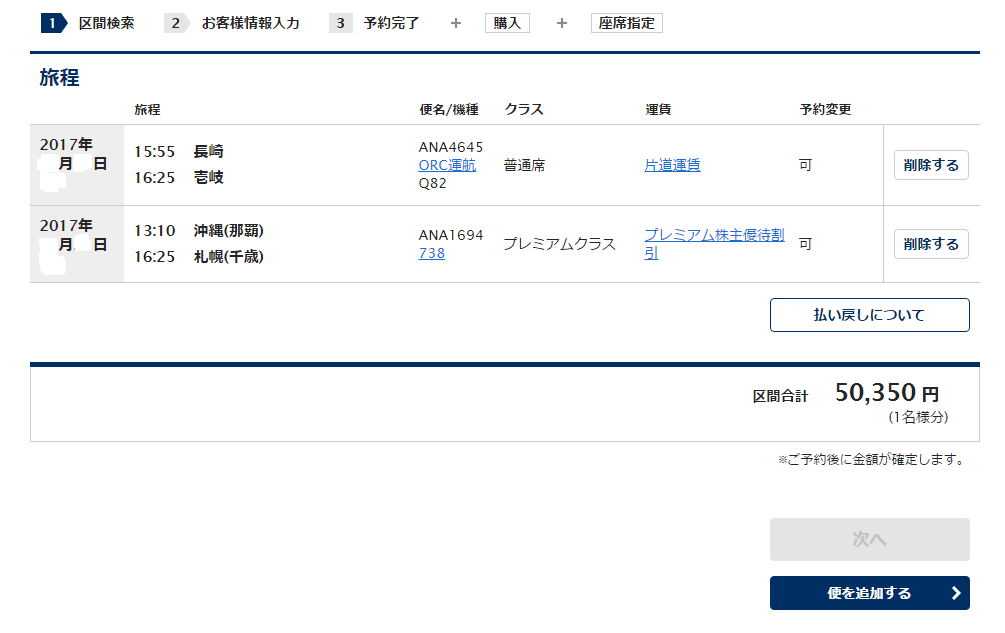Open the ORC運航 operator link

coord(447,165)
